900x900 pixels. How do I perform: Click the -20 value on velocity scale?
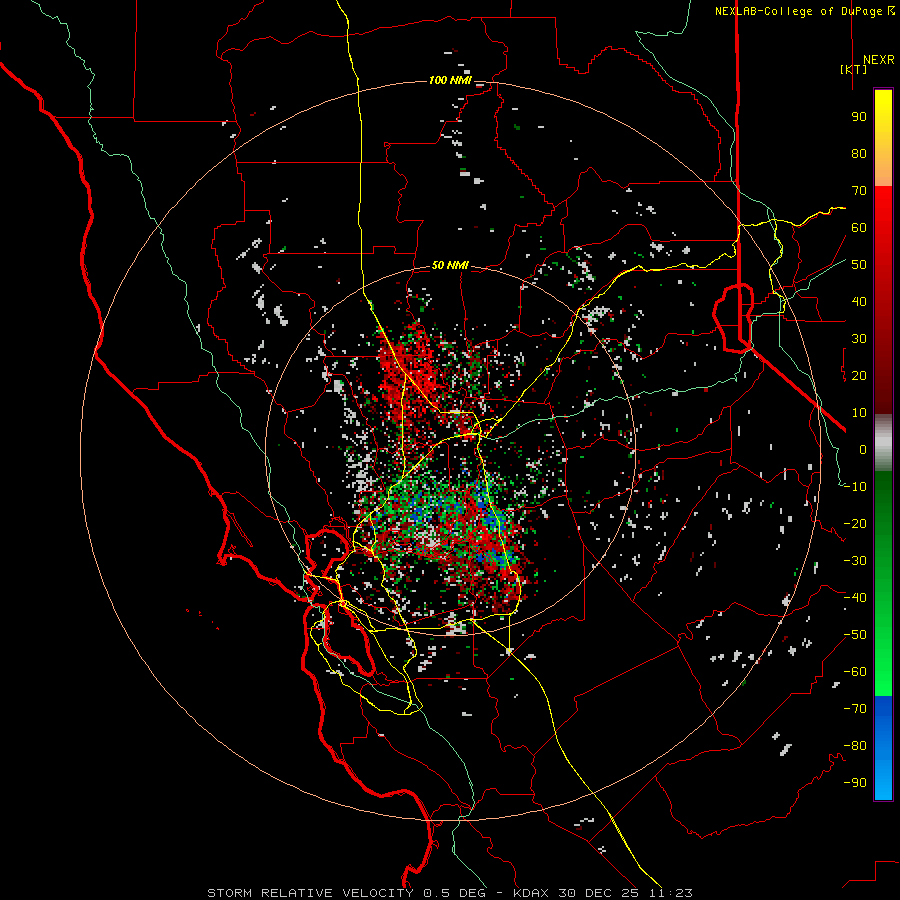coord(855,523)
